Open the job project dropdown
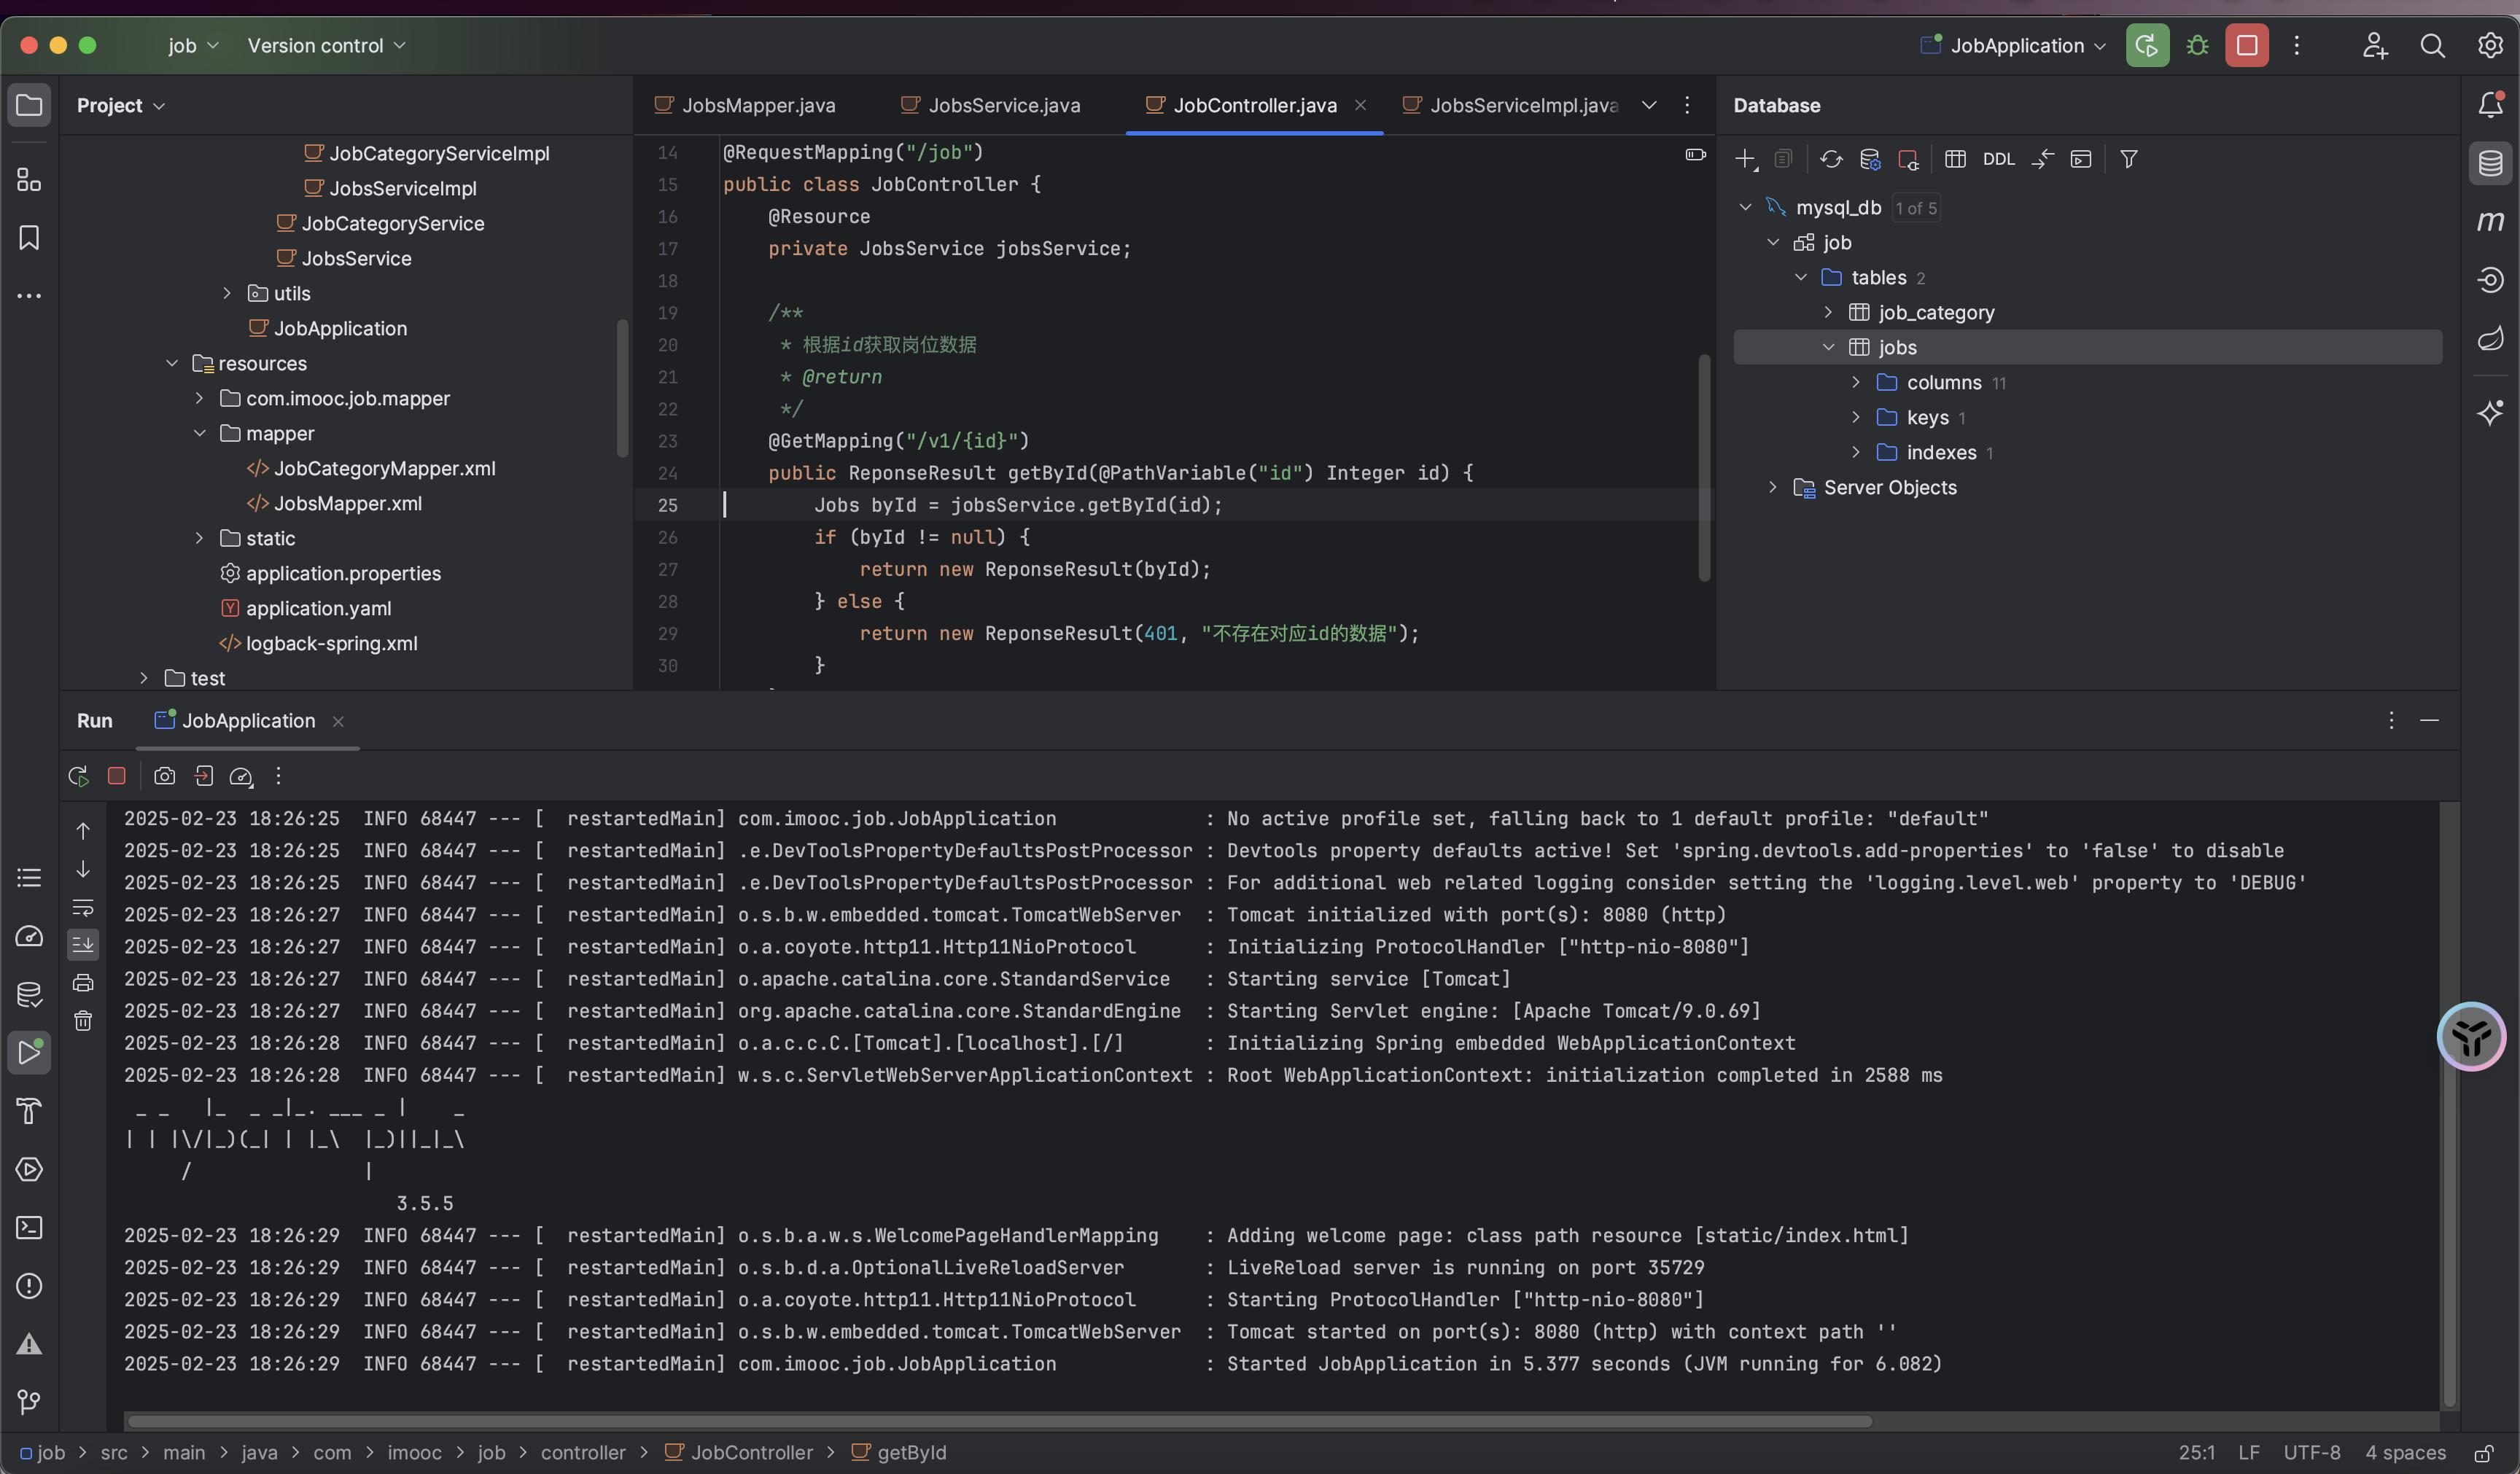The width and height of the screenshot is (2520, 1474). 193,46
